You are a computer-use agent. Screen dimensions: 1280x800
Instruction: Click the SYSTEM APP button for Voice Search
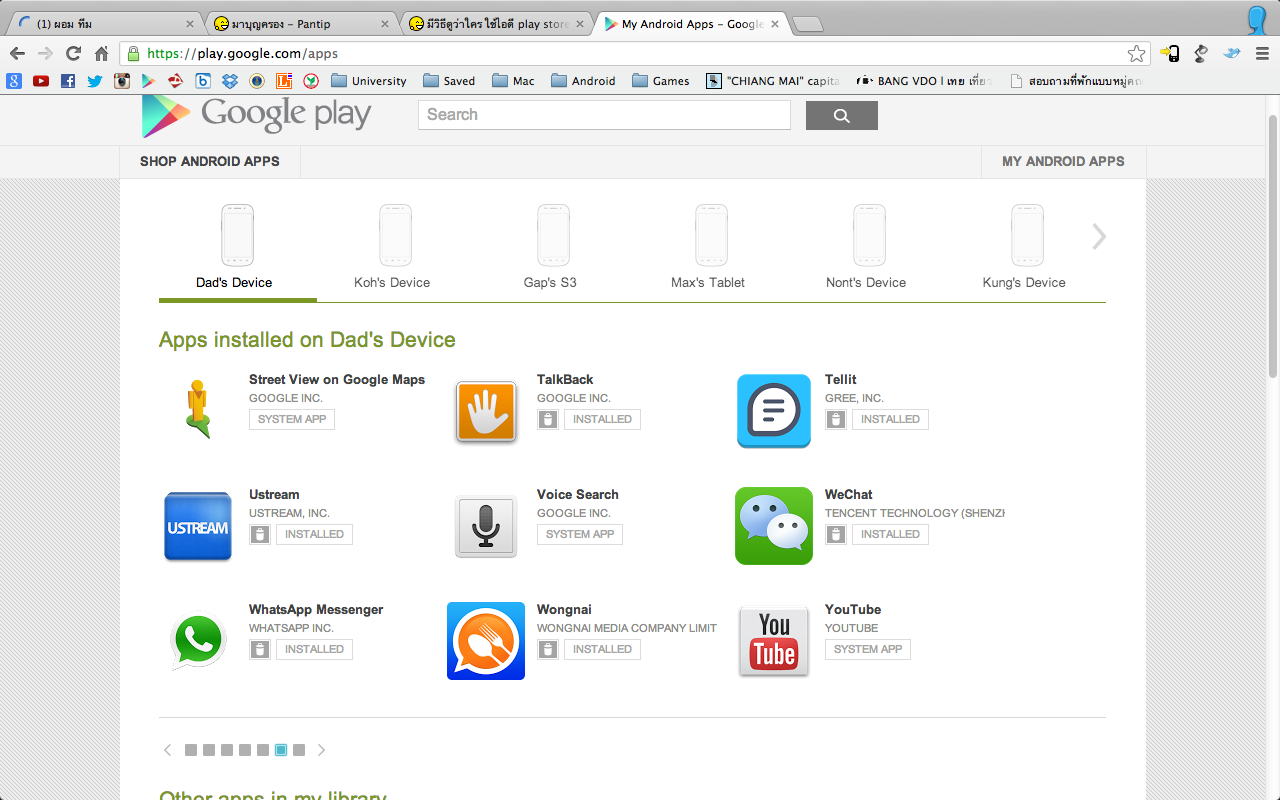pos(580,534)
